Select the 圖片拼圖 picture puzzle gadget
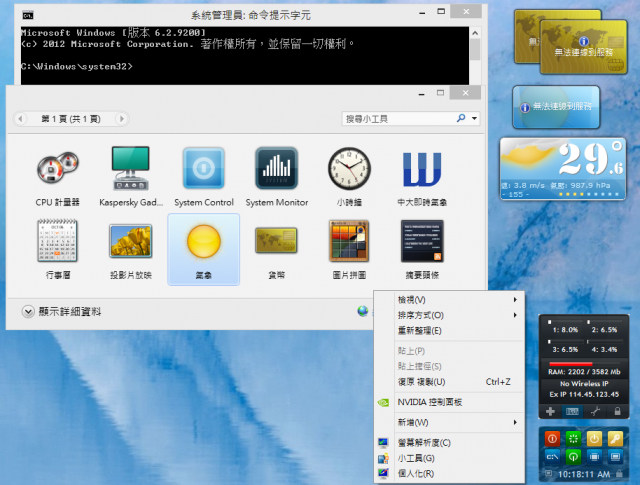The height and width of the screenshot is (485, 640). [349, 249]
